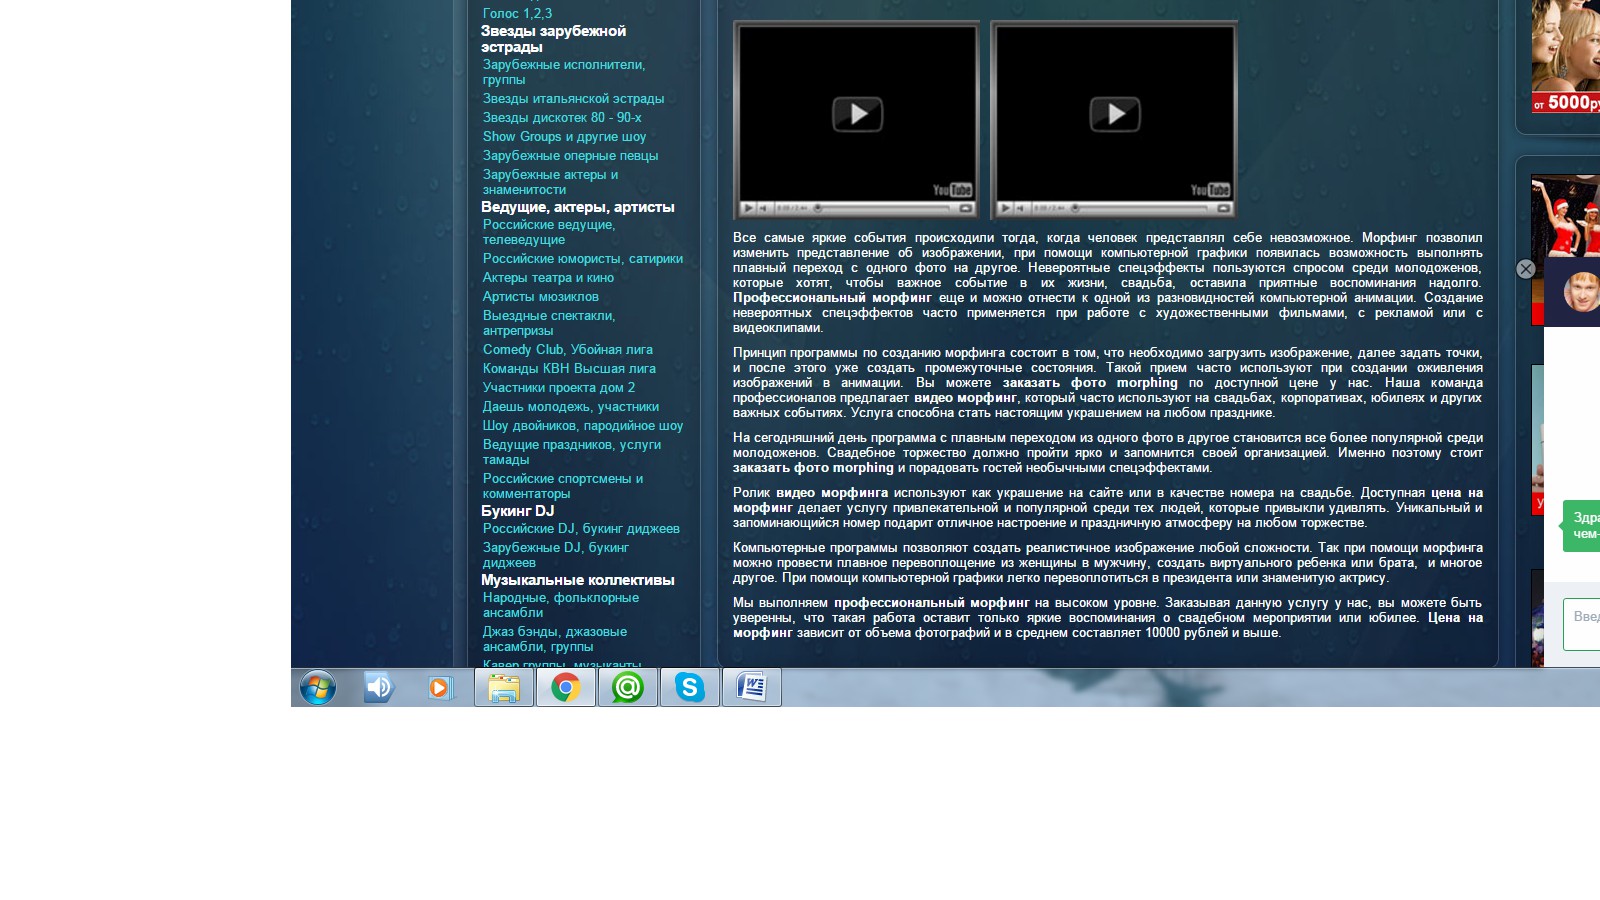Image resolution: width=1600 pixels, height=900 pixels.
Task: Click the speaker volume icon in taskbar
Action: pos(379,687)
